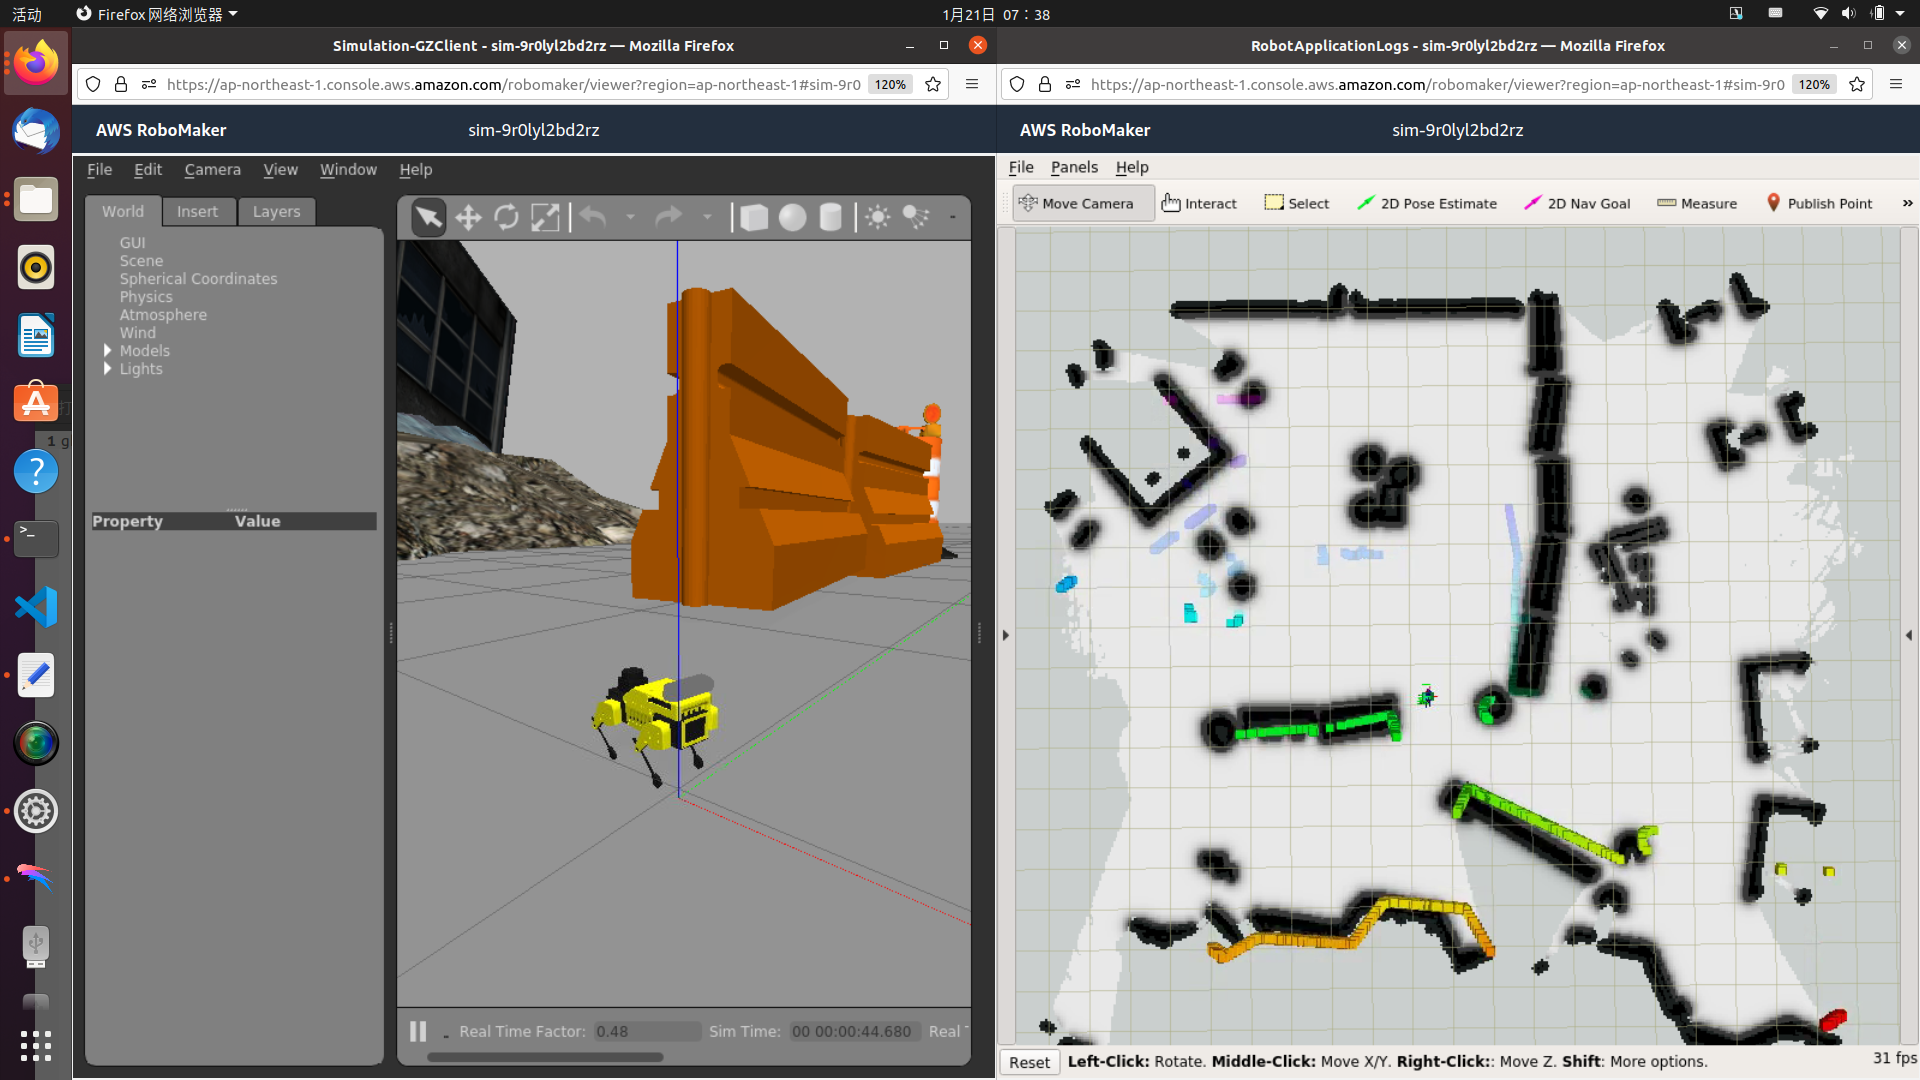Image resolution: width=1920 pixels, height=1080 pixels.
Task: Show hidden RViz toolbar tools
Action: [x=1907, y=203]
